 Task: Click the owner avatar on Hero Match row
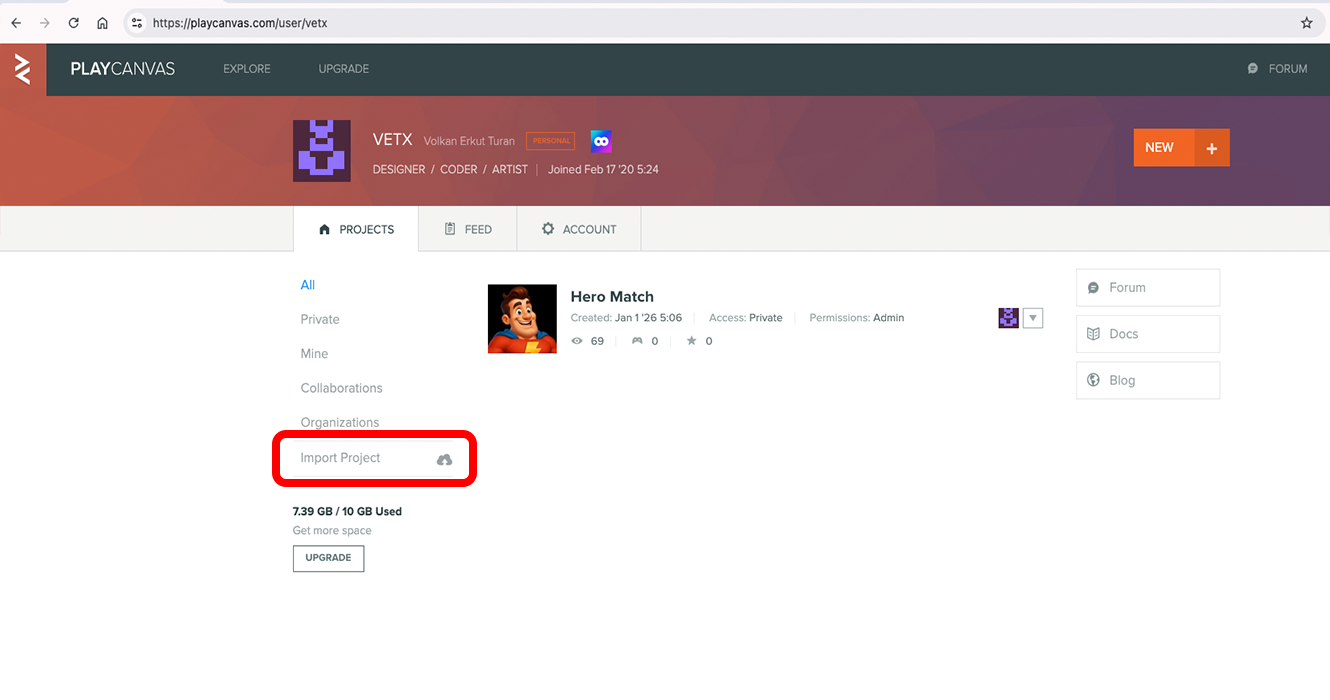[1008, 318]
